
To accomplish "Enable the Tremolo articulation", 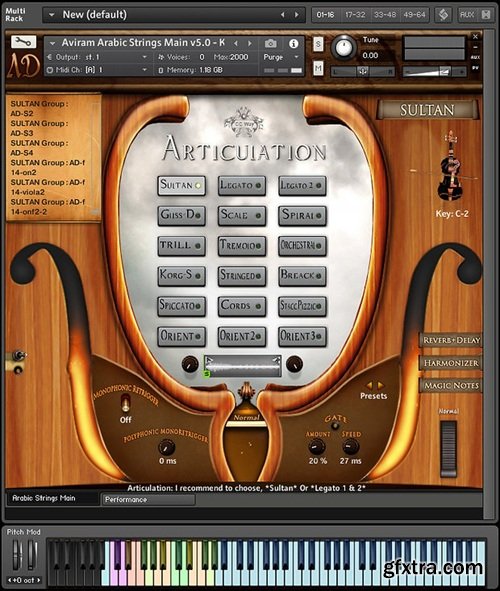I will pyautogui.click(x=242, y=245).
